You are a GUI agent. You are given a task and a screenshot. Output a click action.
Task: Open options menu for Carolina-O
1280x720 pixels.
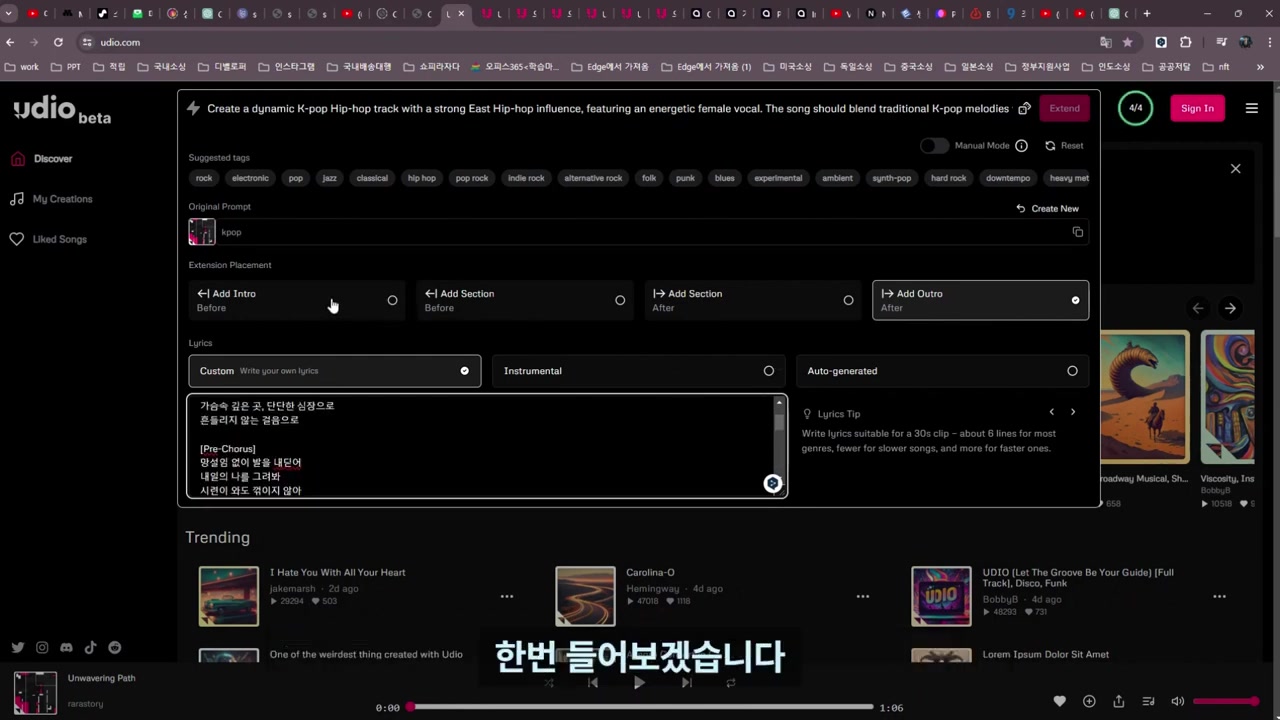point(863,597)
